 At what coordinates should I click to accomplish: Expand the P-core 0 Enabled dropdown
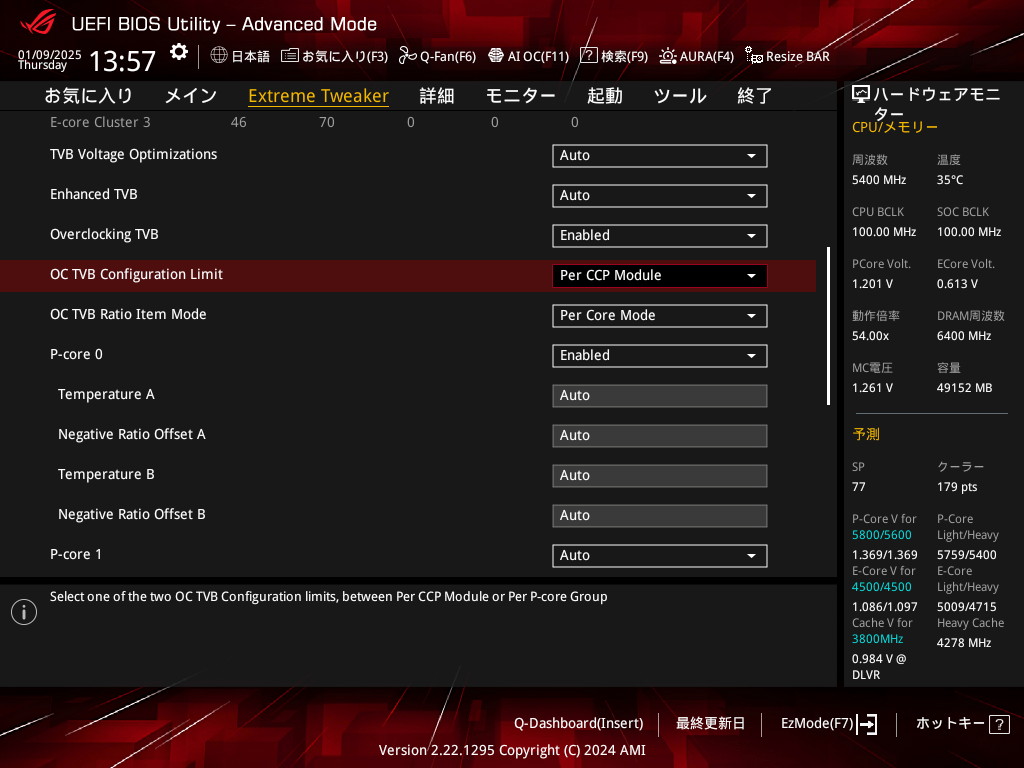(659, 356)
